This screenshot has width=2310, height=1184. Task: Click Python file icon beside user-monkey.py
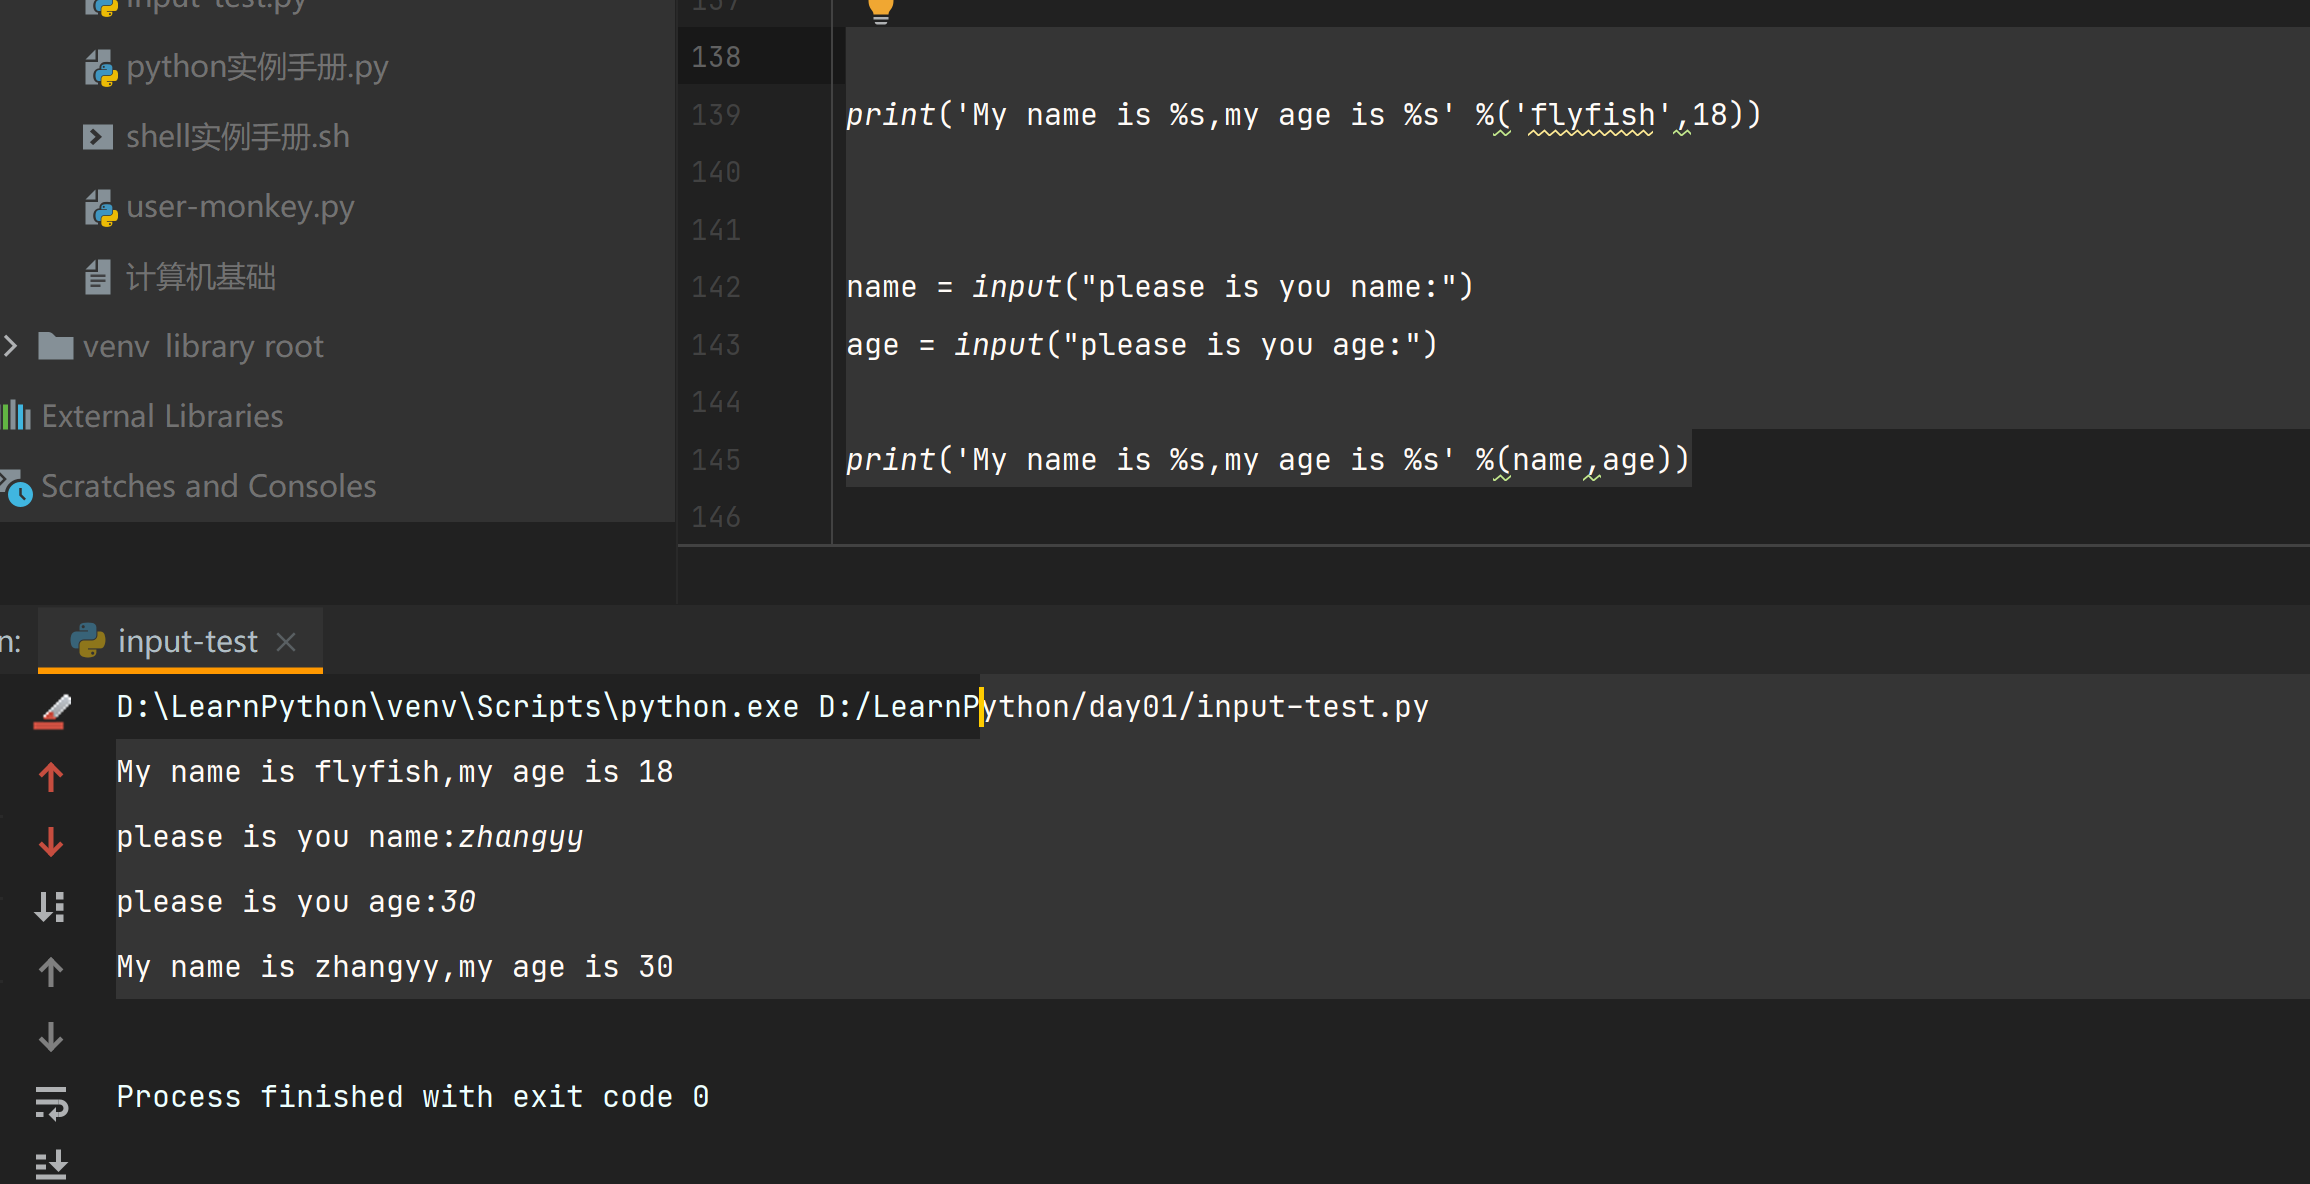[x=100, y=208]
